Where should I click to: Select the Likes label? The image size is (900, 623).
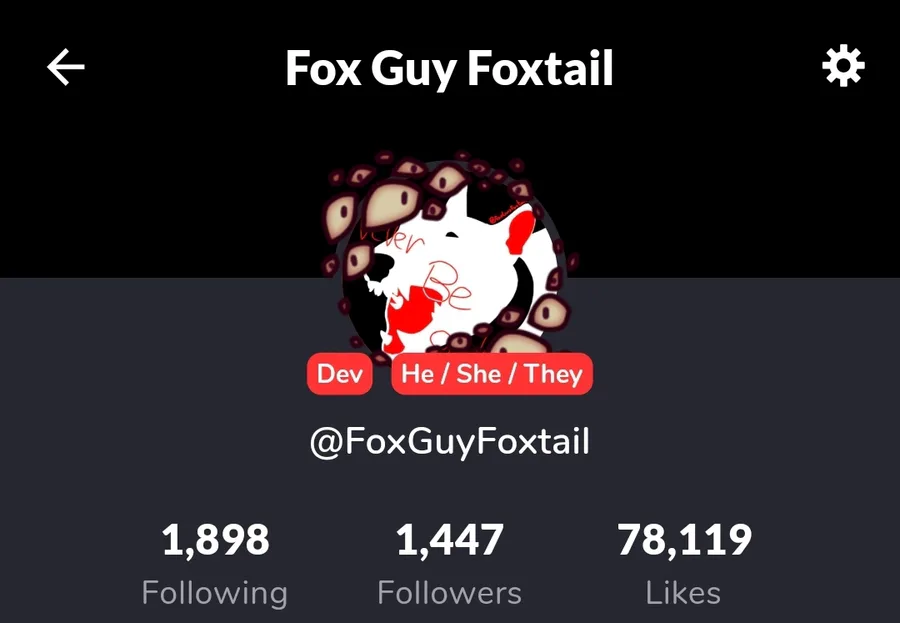(683, 593)
